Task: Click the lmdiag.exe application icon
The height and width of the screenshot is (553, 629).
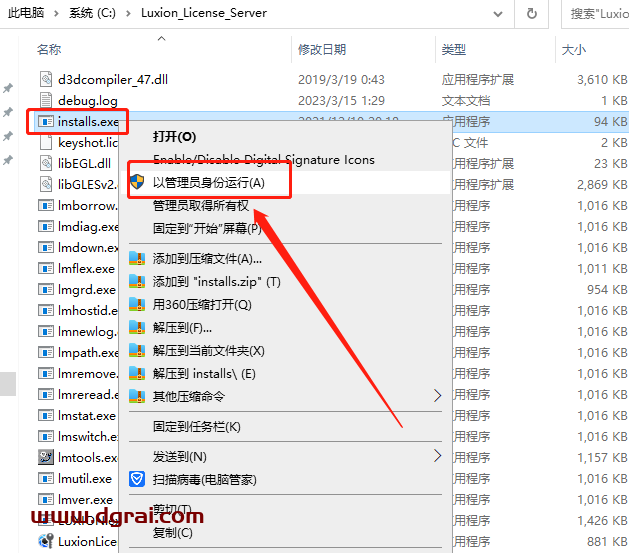Action: (46, 227)
